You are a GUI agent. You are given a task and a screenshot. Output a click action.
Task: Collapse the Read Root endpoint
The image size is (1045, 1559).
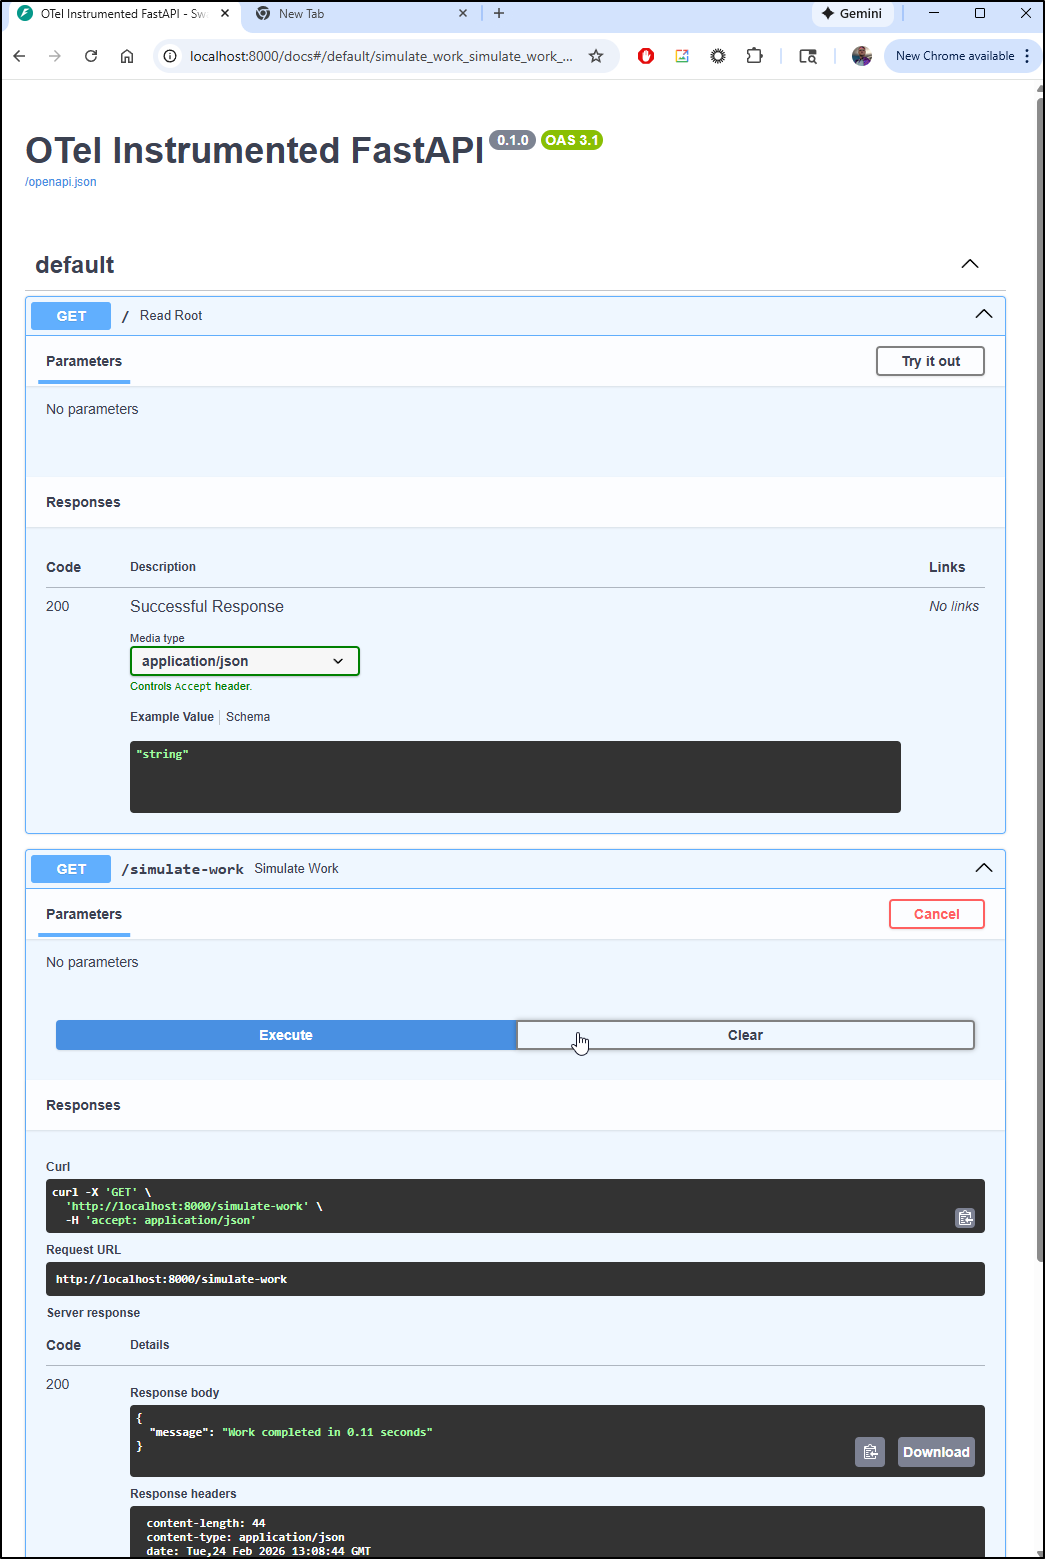pos(983,315)
